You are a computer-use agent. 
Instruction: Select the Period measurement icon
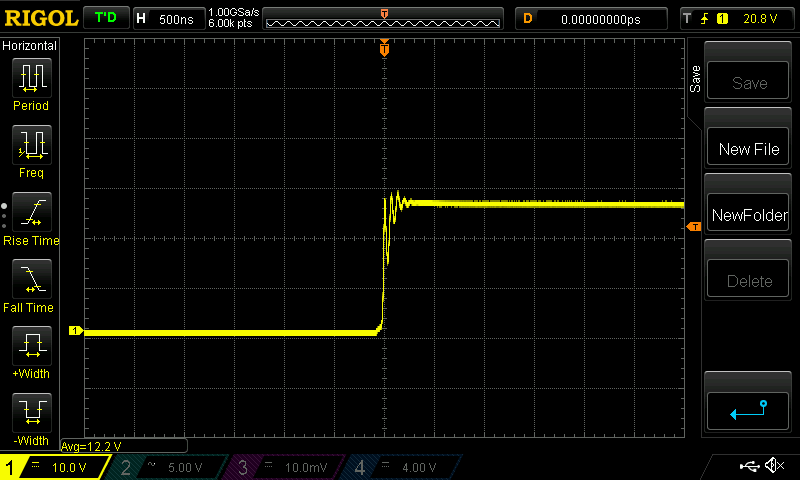30,78
